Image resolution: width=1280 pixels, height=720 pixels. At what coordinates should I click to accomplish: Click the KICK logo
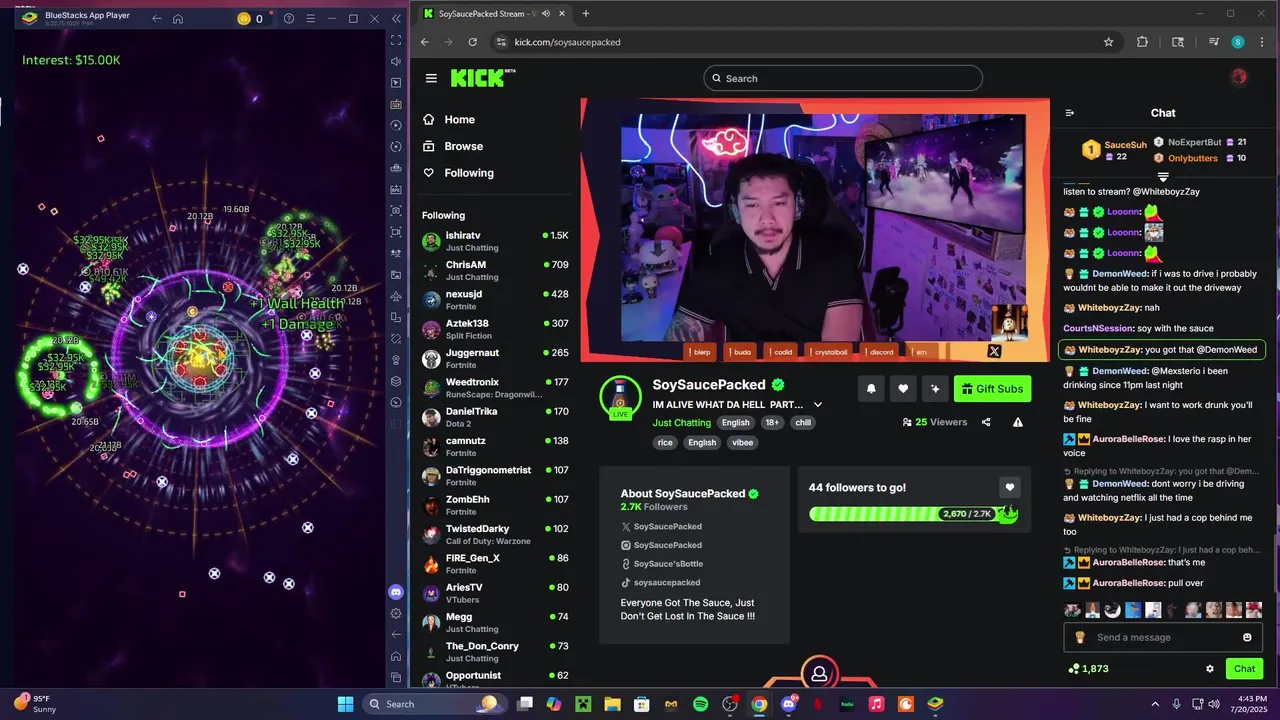coord(483,78)
